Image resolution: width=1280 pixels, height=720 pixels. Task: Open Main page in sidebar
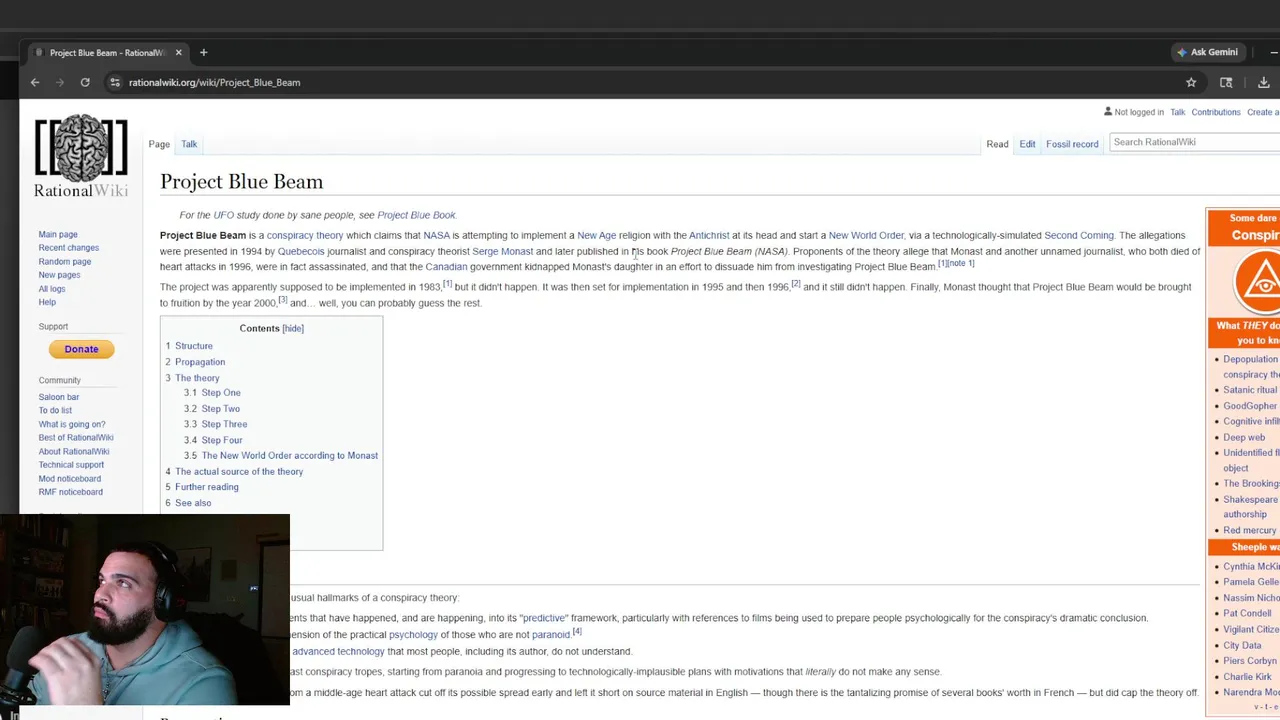point(58,234)
